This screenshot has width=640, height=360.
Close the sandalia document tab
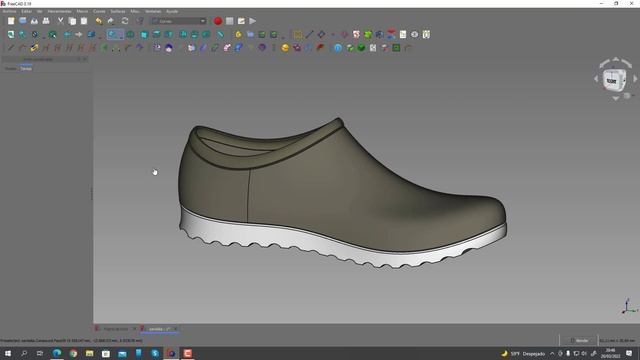176,329
